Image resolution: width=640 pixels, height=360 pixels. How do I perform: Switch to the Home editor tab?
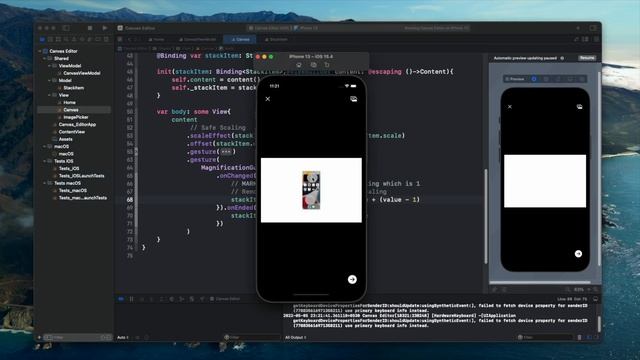pyautogui.click(x=156, y=40)
